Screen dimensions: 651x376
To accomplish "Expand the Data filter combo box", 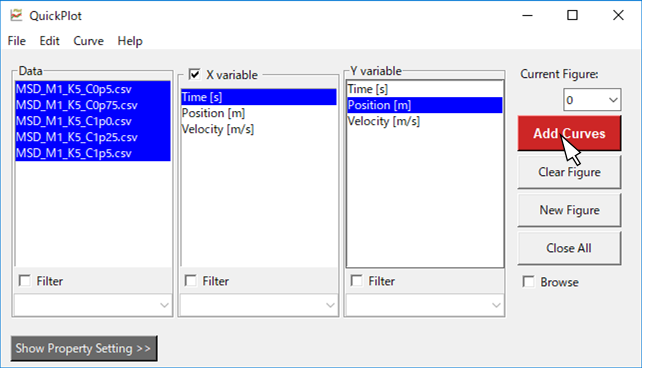I will click(x=93, y=305).
